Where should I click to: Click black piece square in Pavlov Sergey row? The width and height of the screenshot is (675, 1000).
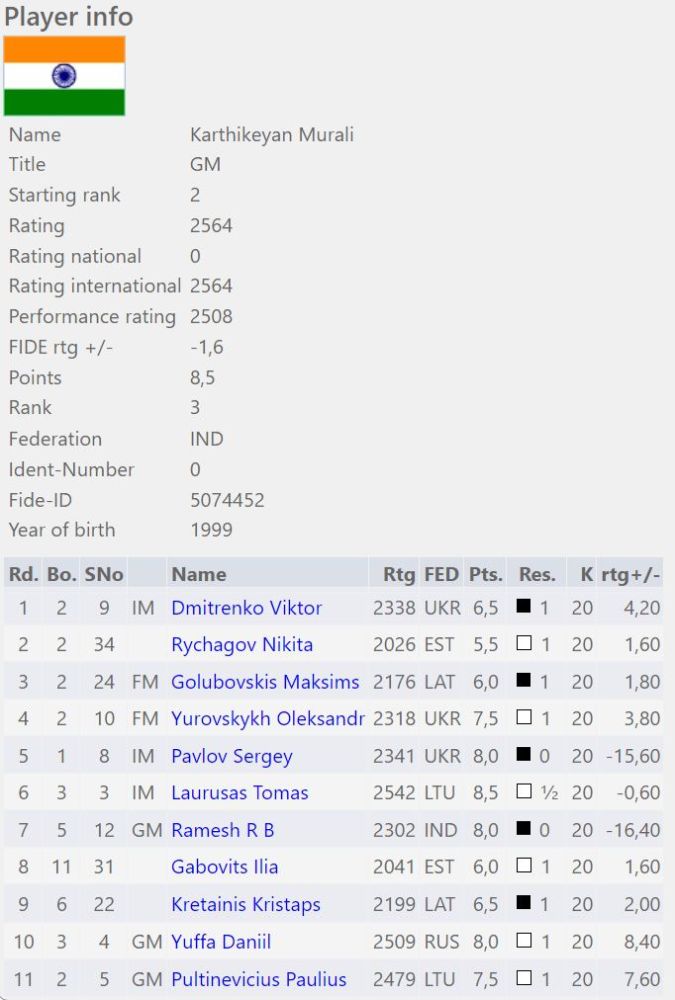pos(524,756)
